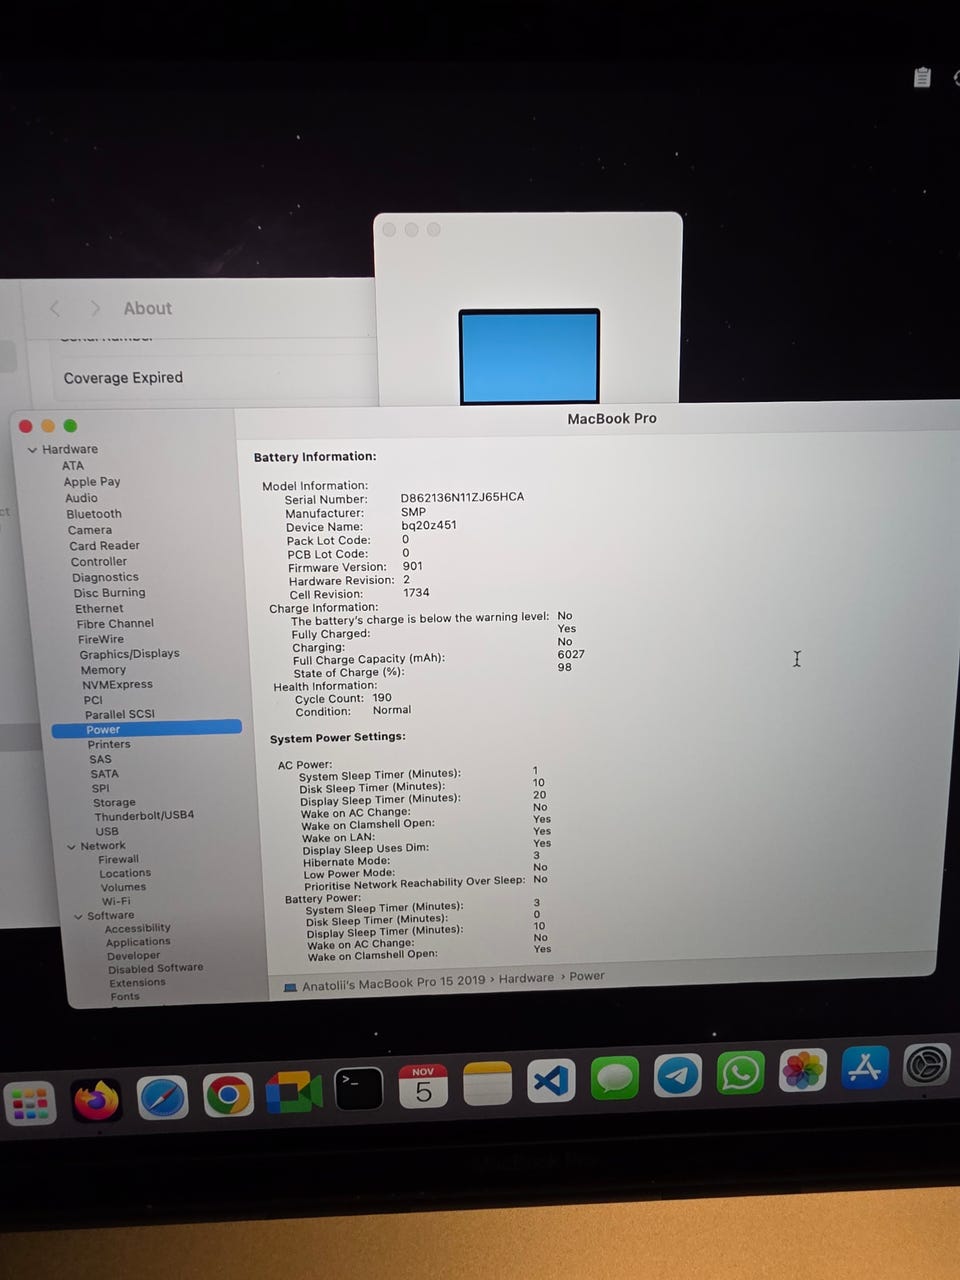Screen dimensions: 960x1280
Task: Select Firewall under Network
Action: [x=118, y=860]
